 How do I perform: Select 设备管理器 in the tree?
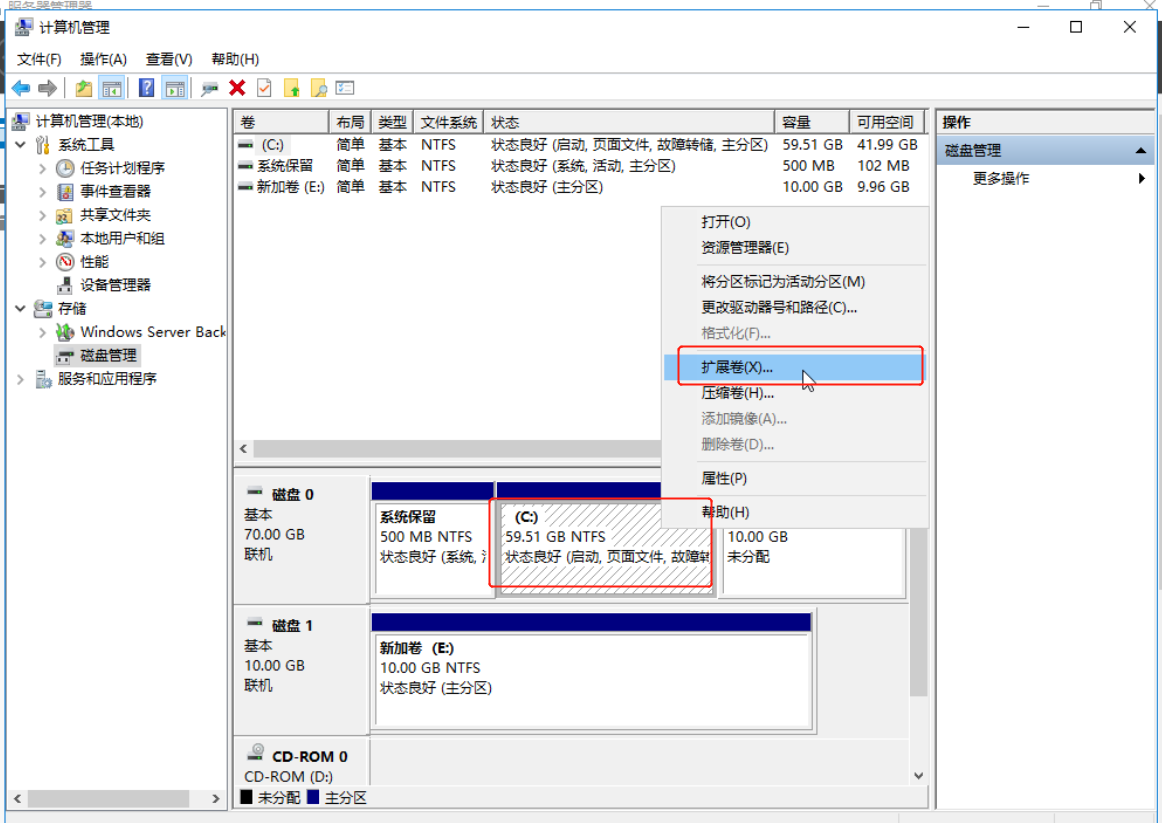115,285
